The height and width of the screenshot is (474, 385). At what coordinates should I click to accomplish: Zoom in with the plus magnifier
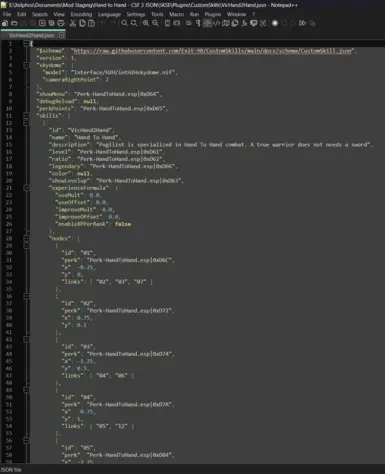(146, 23)
